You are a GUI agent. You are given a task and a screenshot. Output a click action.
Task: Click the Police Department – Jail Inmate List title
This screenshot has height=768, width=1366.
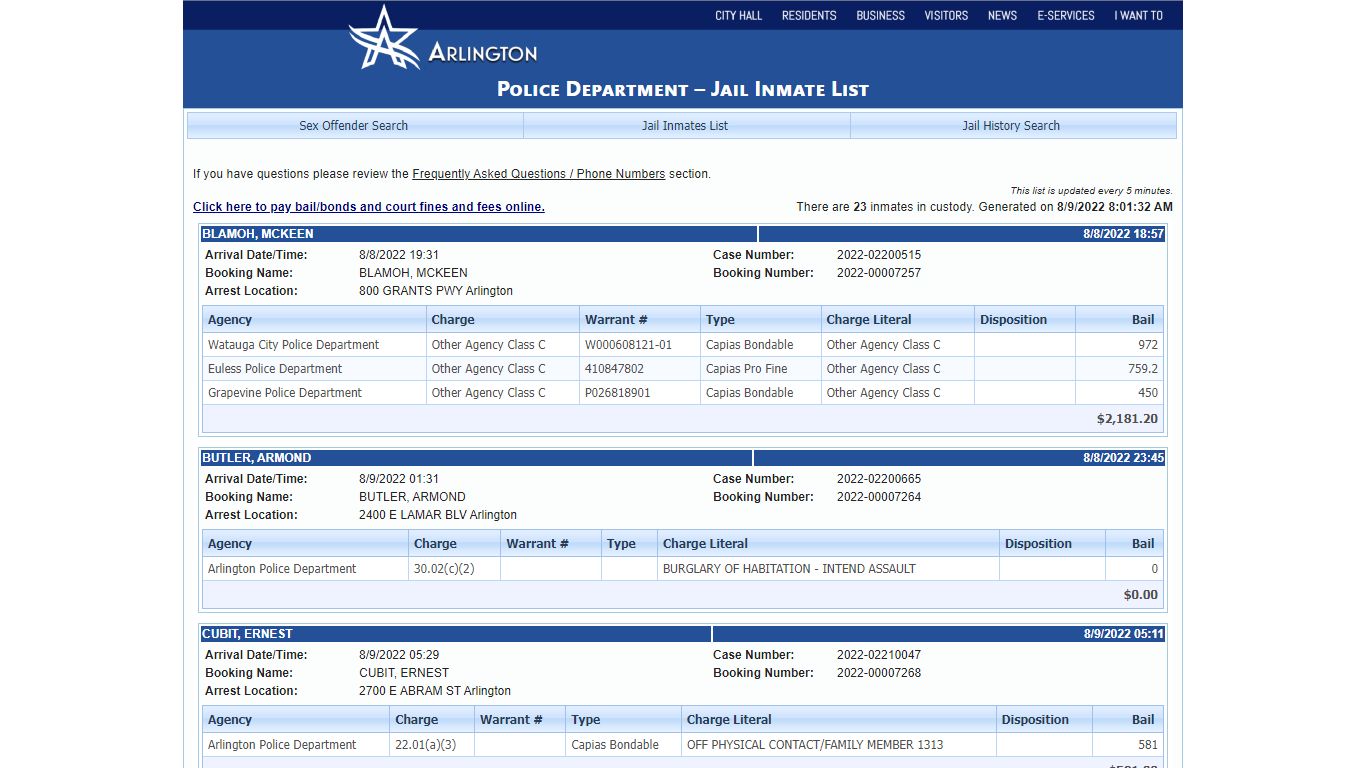[x=683, y=89]
